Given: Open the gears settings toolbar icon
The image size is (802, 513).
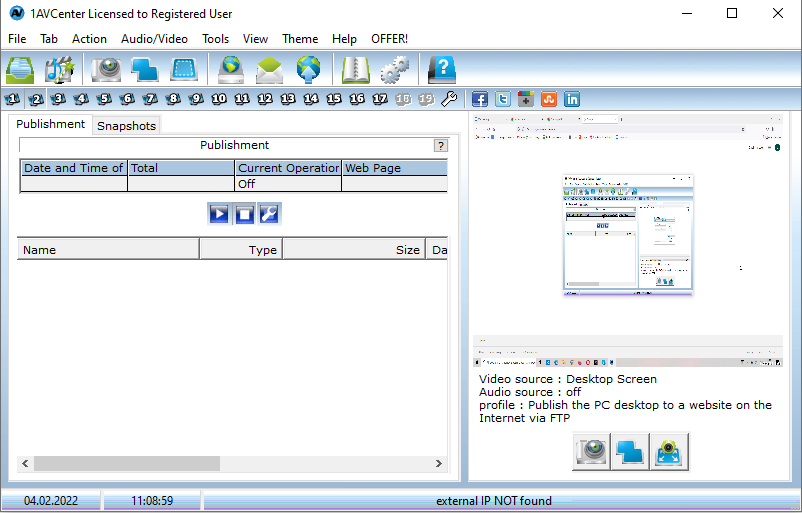Looking at the screenshot, I should (x=395, y=69).
